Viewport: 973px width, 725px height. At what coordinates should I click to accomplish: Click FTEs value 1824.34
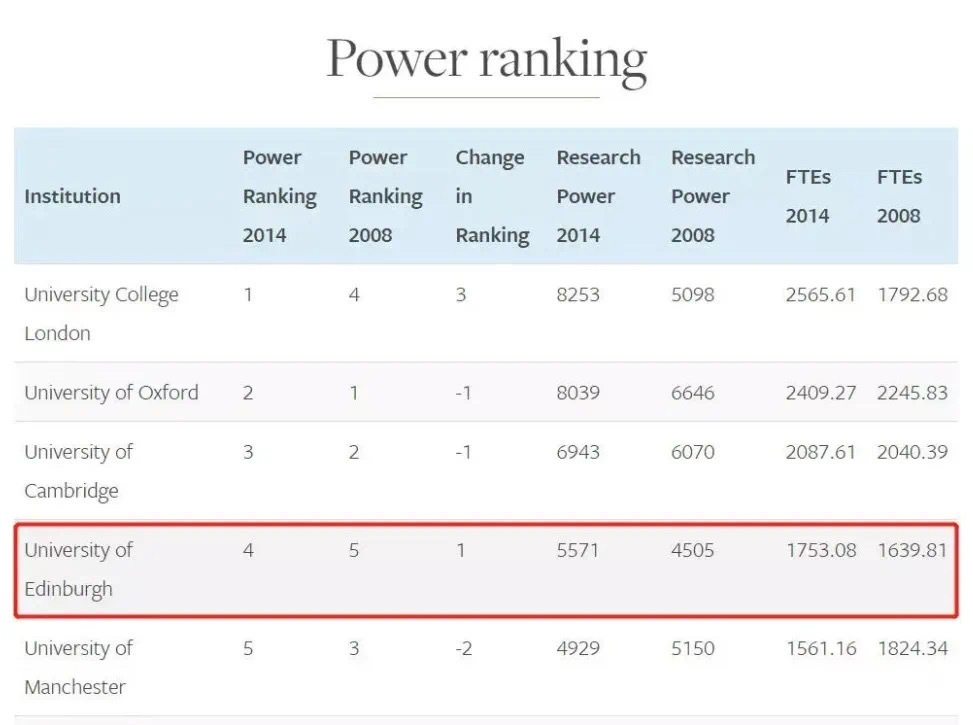point(912,648)
